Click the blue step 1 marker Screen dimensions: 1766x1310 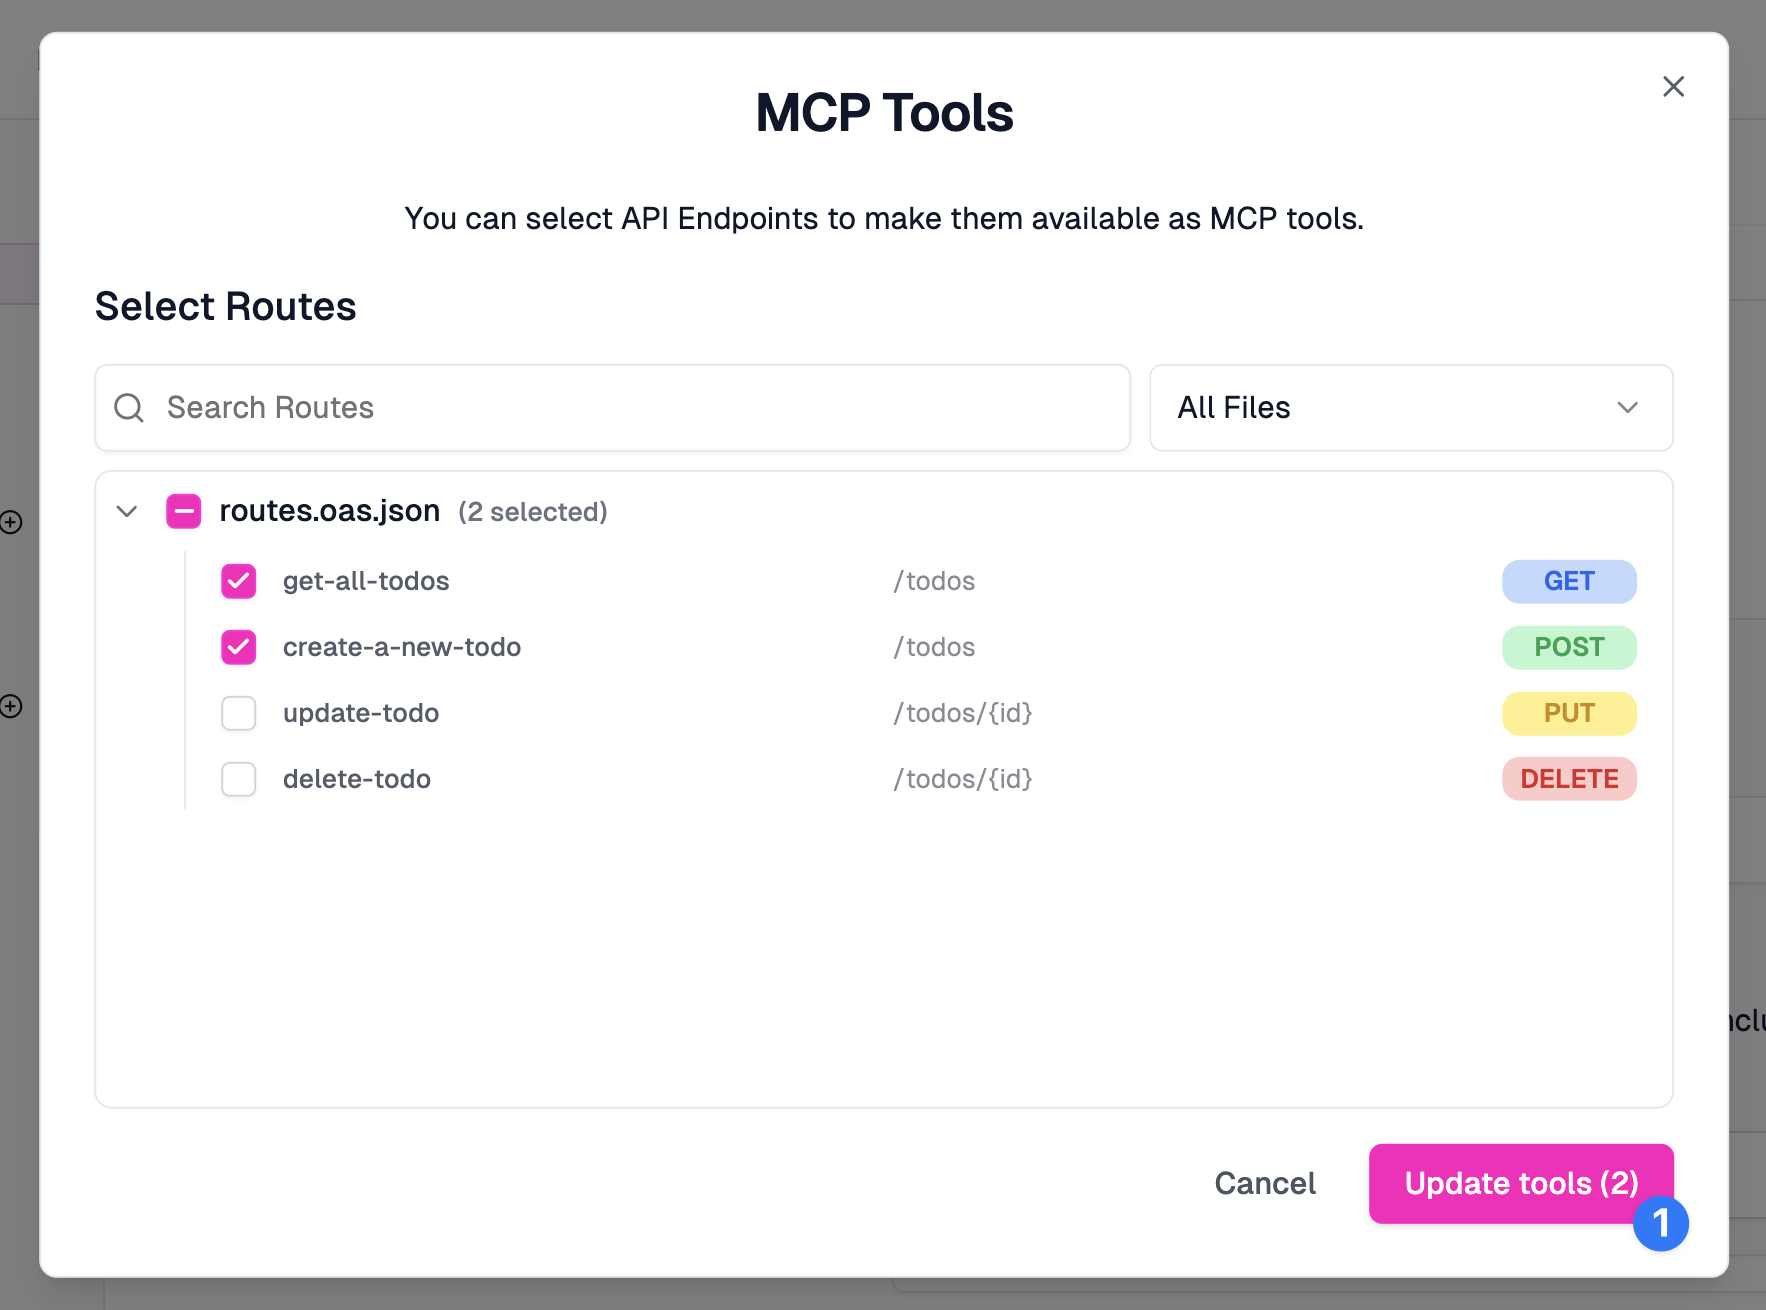[1661, 1223]
